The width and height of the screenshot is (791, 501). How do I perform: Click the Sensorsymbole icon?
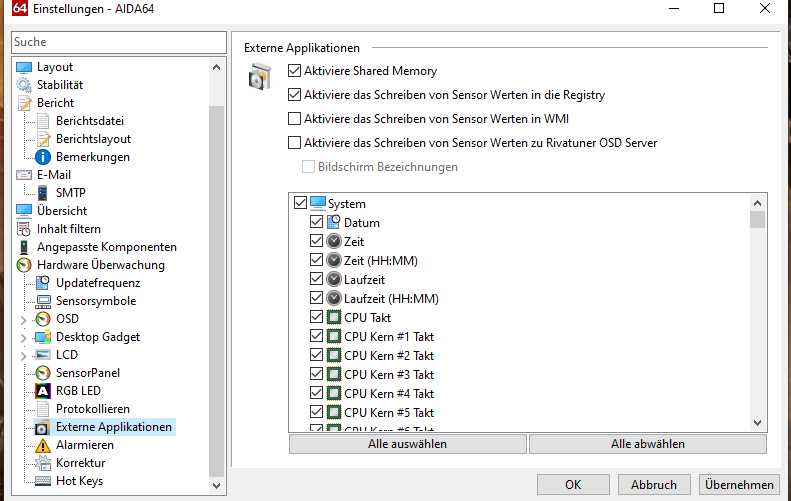coord(43,301)
